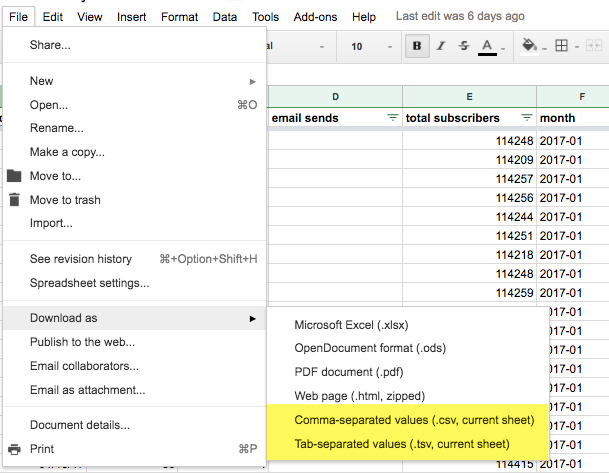
Task: Click the month header cell
Action: pyautogui.click(x=573, y=118)
